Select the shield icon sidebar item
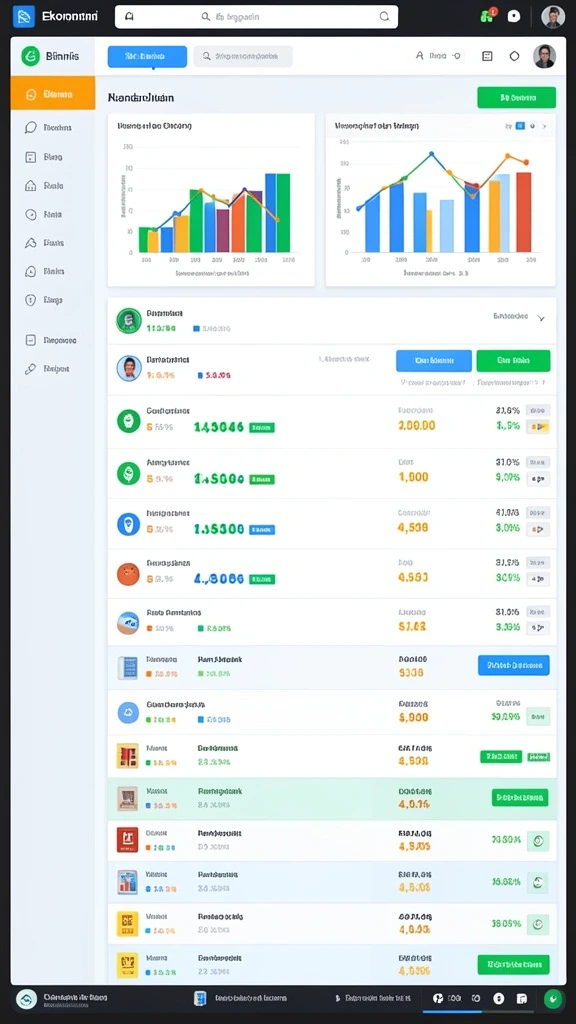This screenshot has width=576, height=1024. (x=30, y=300)
